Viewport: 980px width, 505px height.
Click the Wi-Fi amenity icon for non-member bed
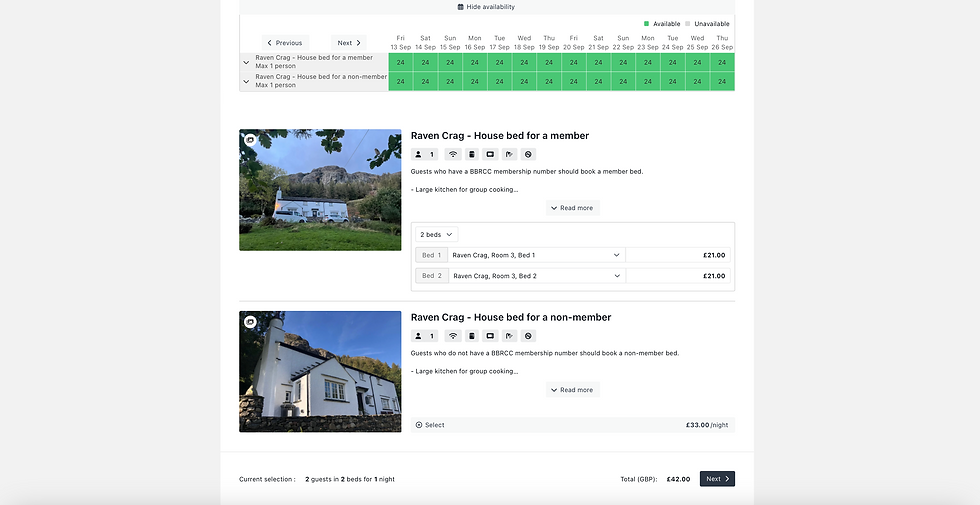tap(453, 336)
